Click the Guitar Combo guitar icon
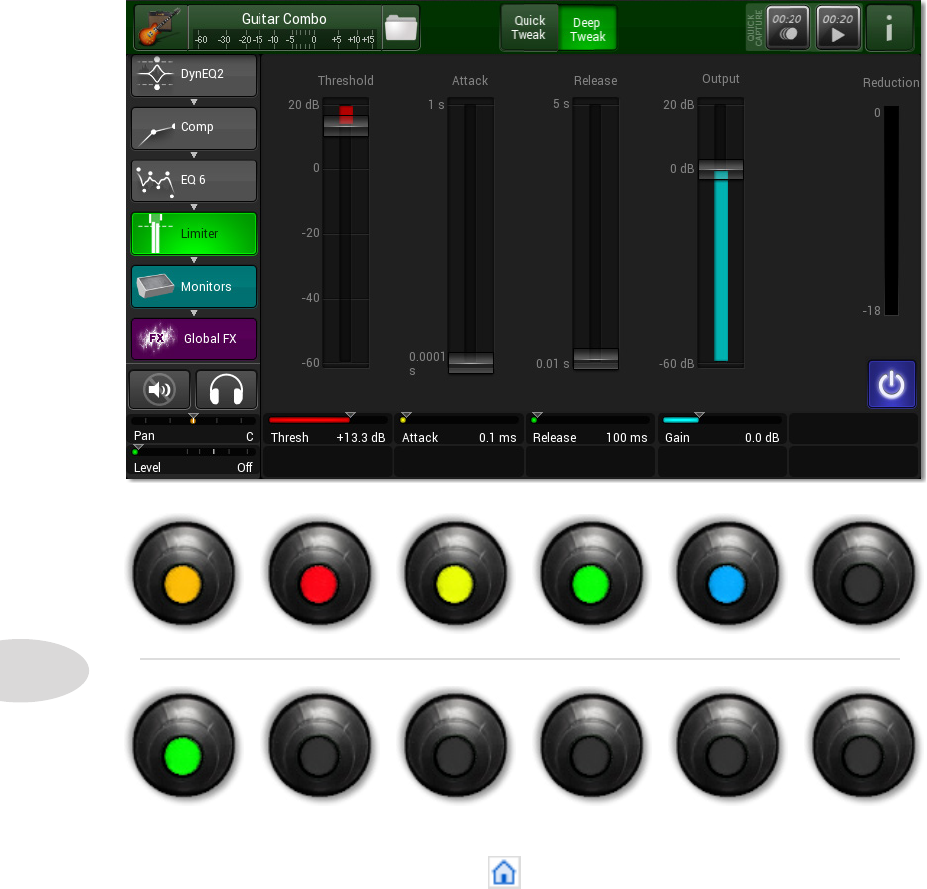927x889 pixels. point(160,27)
